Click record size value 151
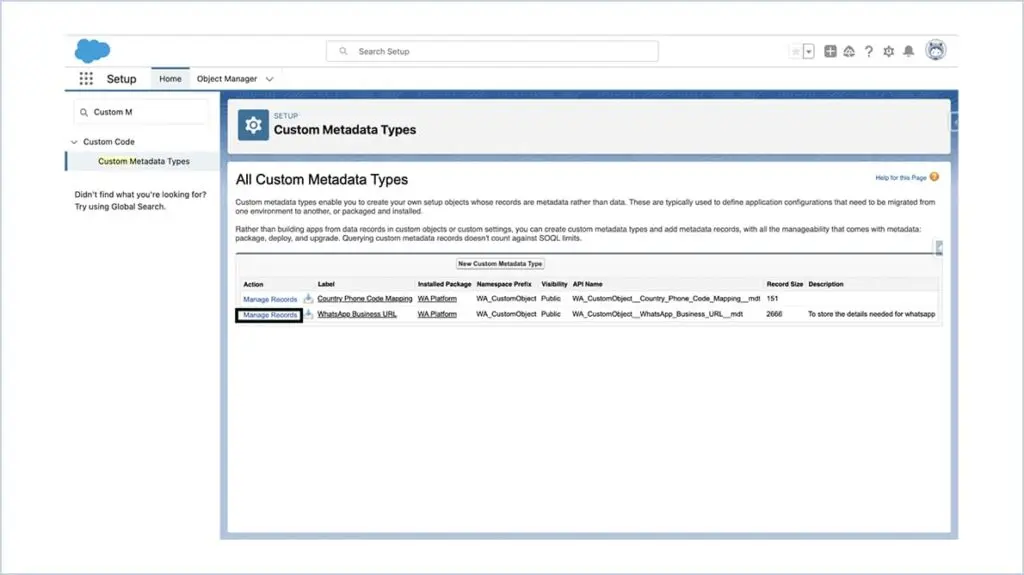Viewport: 1024px width, 575px height. [x=772, y=299]
